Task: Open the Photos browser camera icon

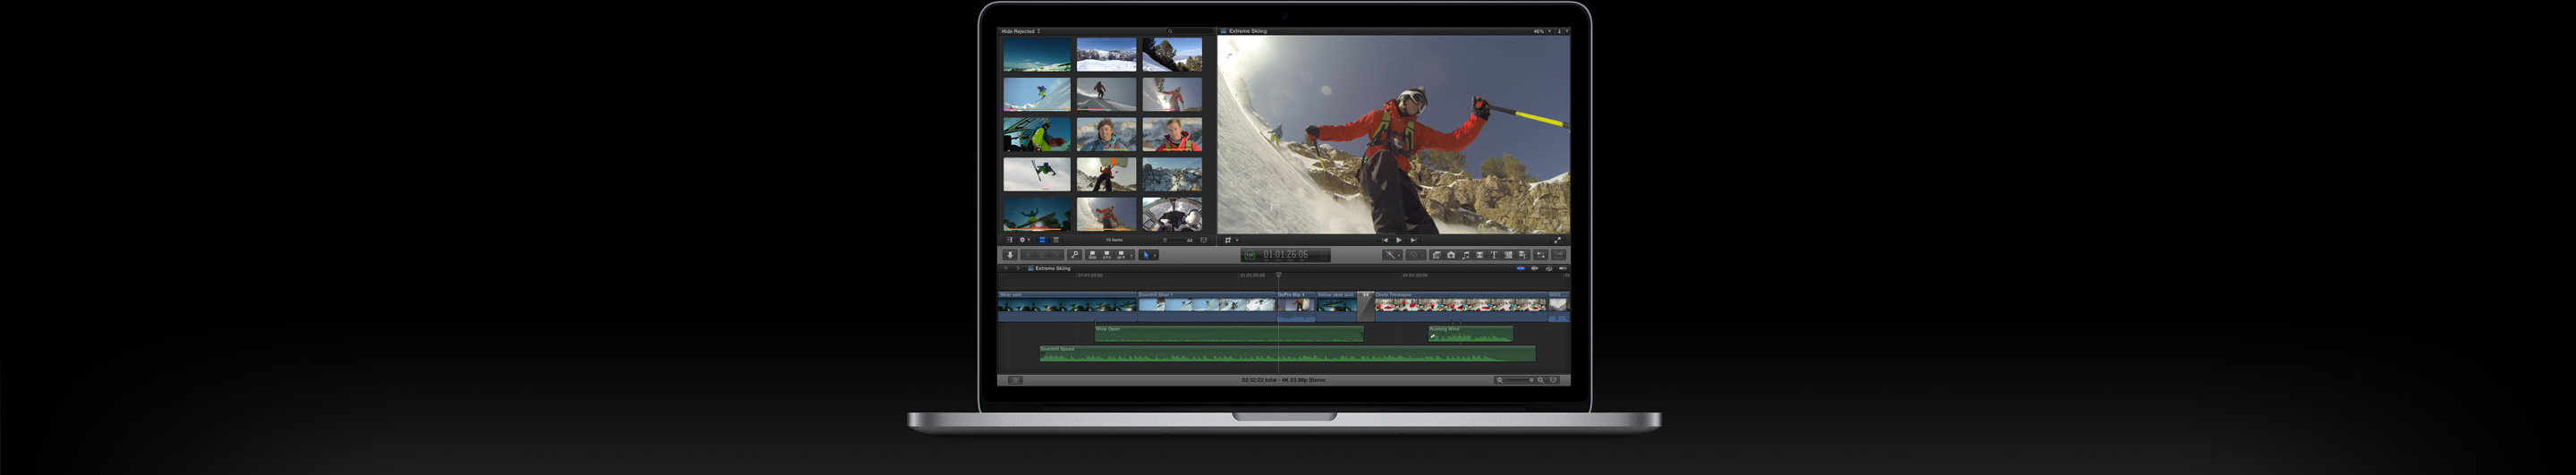Action: click(1451, 255)
